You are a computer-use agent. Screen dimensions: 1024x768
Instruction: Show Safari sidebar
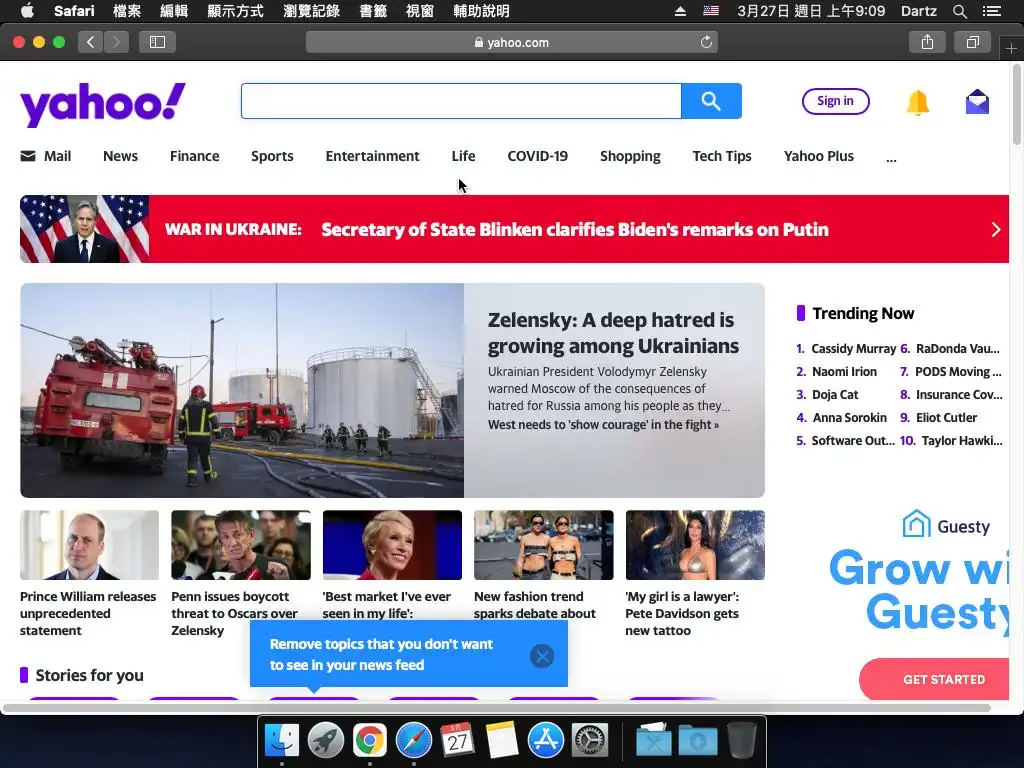[x=157, y=42]
